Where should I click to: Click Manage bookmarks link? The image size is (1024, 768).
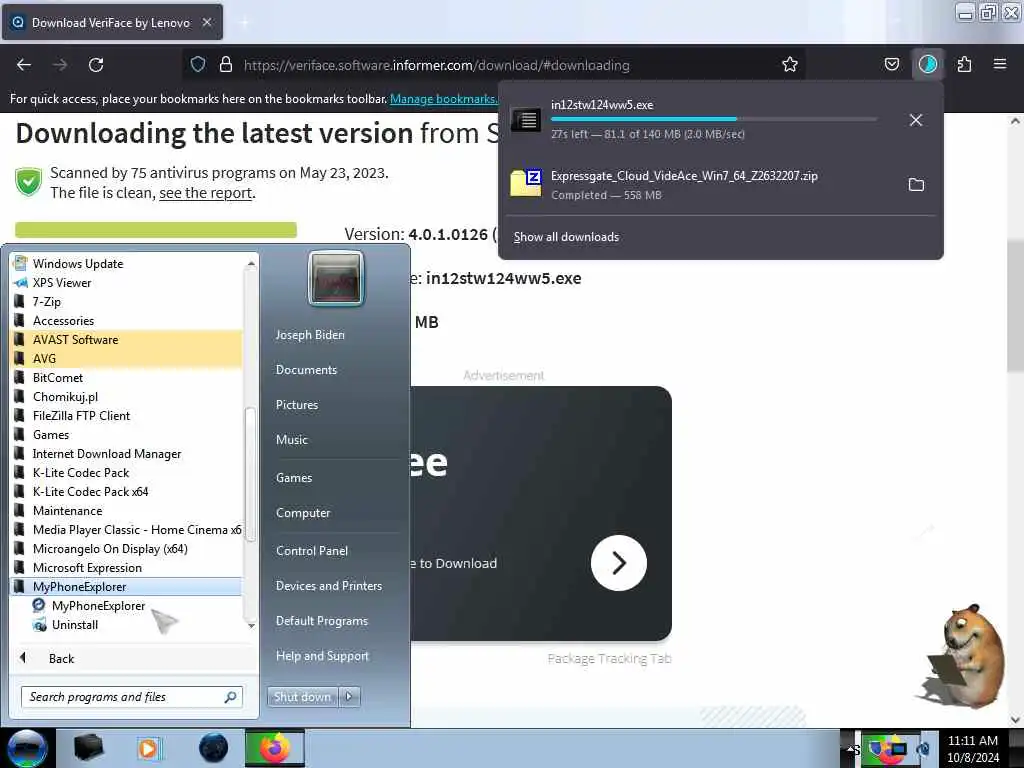pos(443,99)
